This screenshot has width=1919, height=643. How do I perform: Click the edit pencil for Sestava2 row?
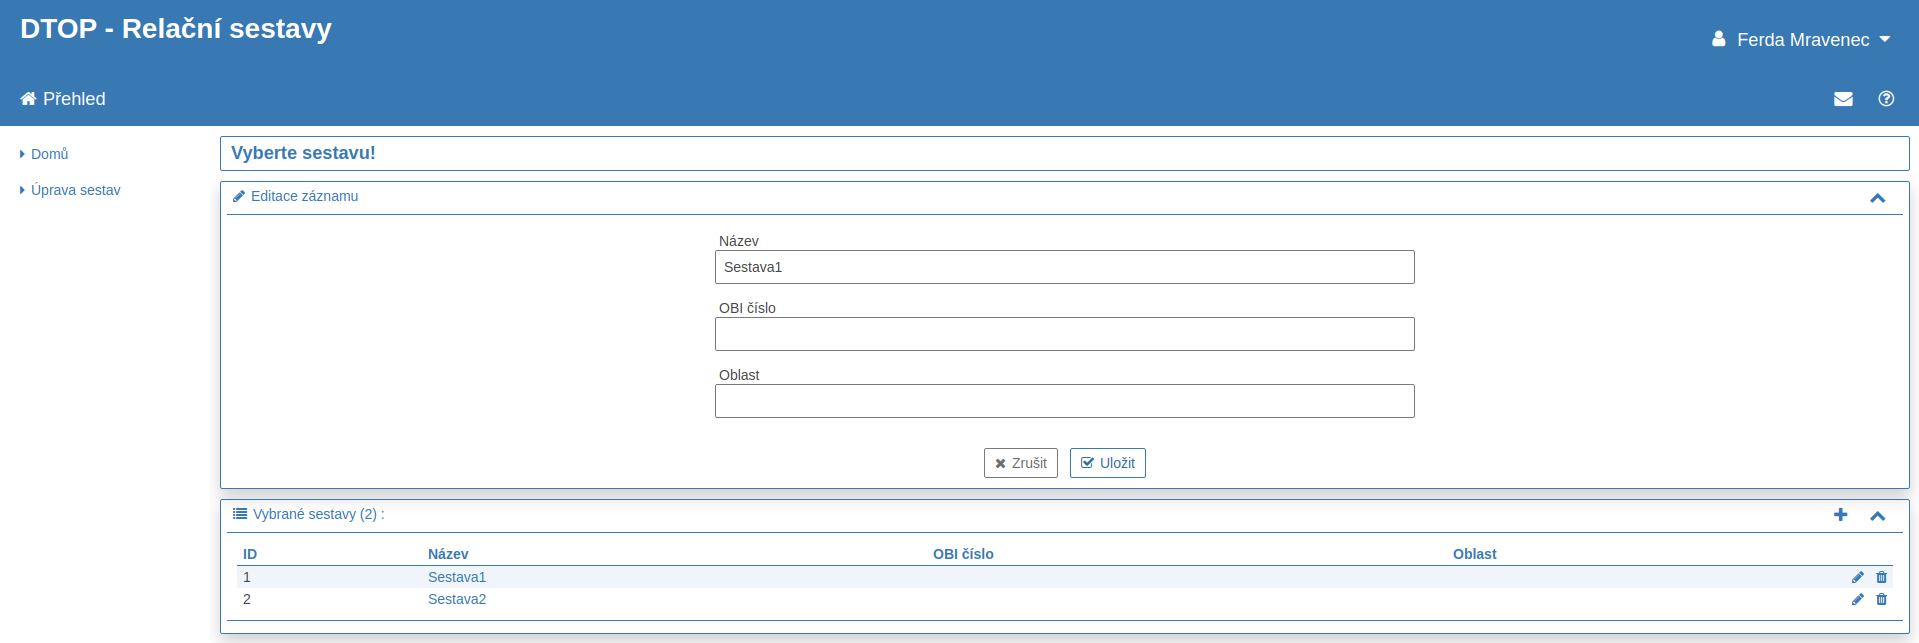[x=1857, y=599]
